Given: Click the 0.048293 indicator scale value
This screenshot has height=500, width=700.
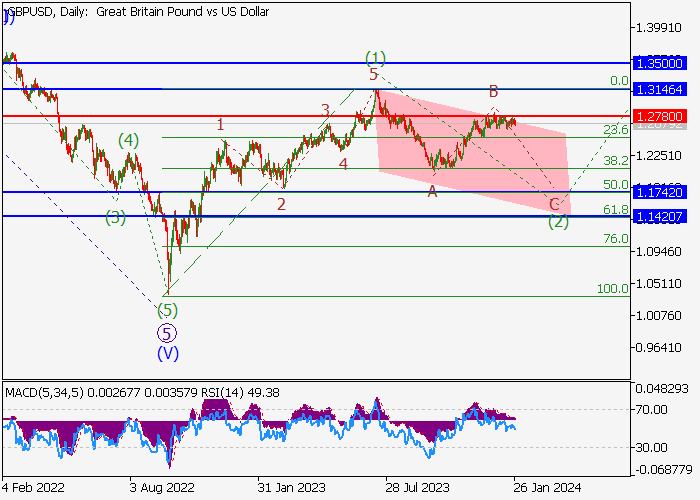Looking at the screenshot, I should point(662,389).
